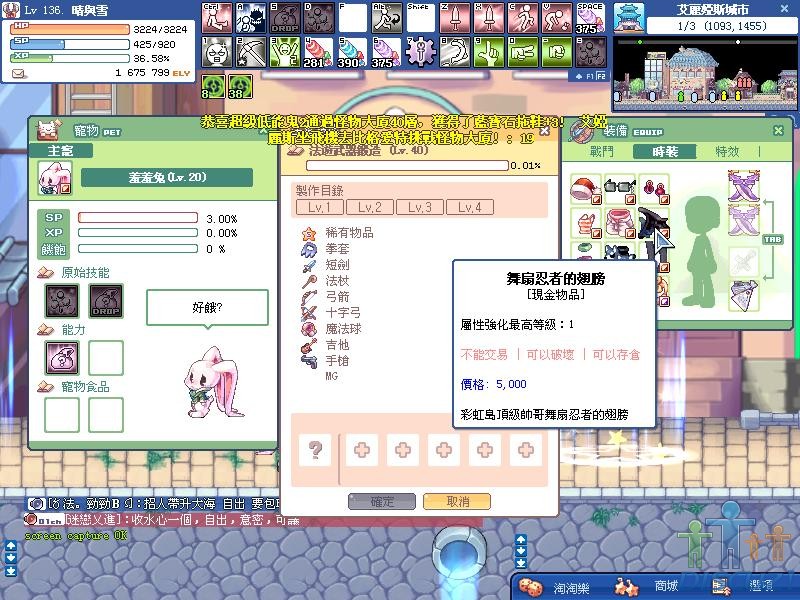Expand the 短劍 crafting category
This screenshot has height=600, width=800.
tap(338, 264)
